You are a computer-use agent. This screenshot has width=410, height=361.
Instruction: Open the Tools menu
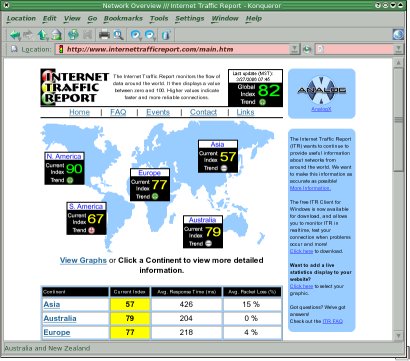point(159,19)
